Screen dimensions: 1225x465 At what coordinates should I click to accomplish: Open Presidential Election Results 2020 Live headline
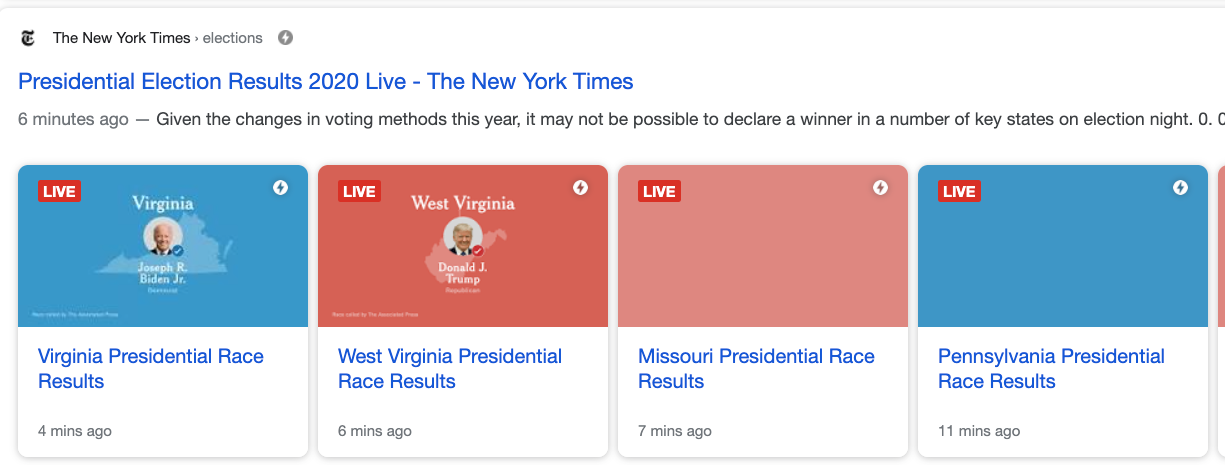click(x=326, y=81)
